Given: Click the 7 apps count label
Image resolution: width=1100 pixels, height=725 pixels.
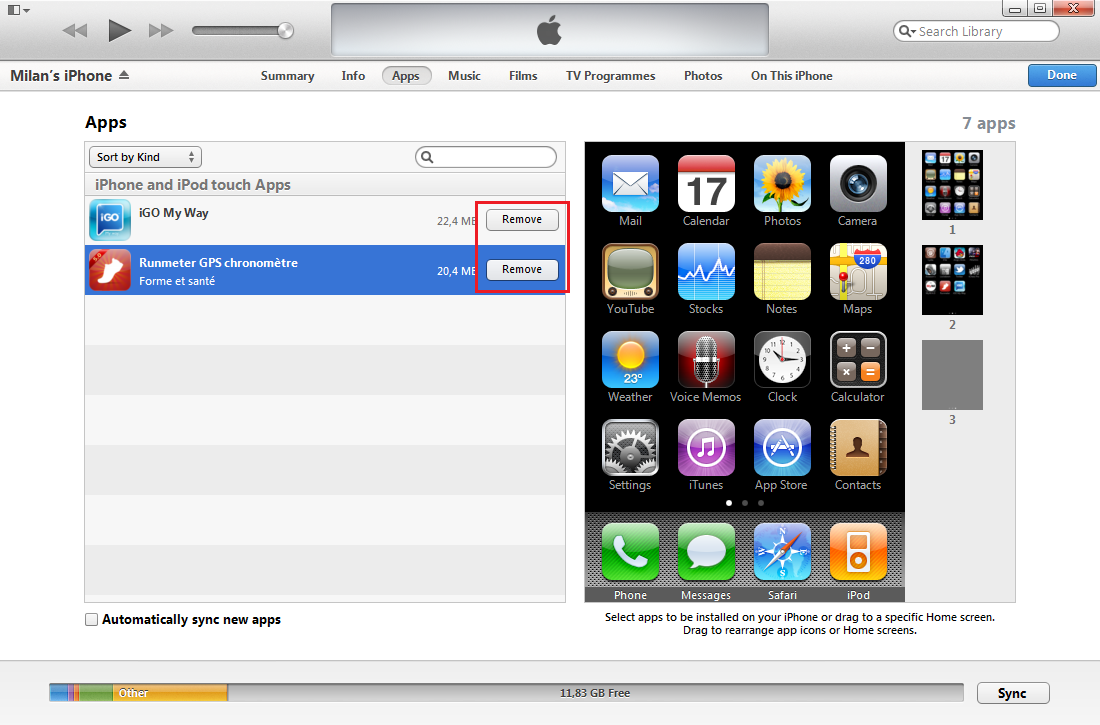Looking at the screenshot, I should (x=988, y=124).
